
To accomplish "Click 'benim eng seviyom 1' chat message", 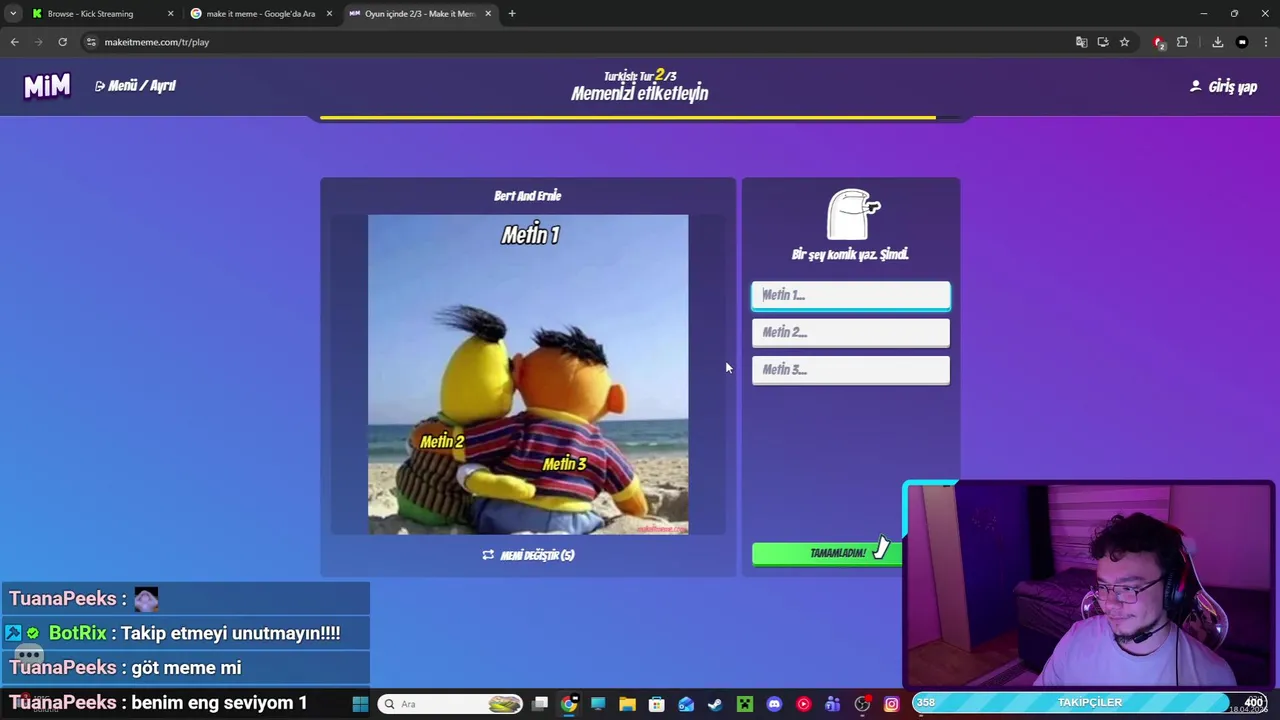I will [x=185, y=702].
